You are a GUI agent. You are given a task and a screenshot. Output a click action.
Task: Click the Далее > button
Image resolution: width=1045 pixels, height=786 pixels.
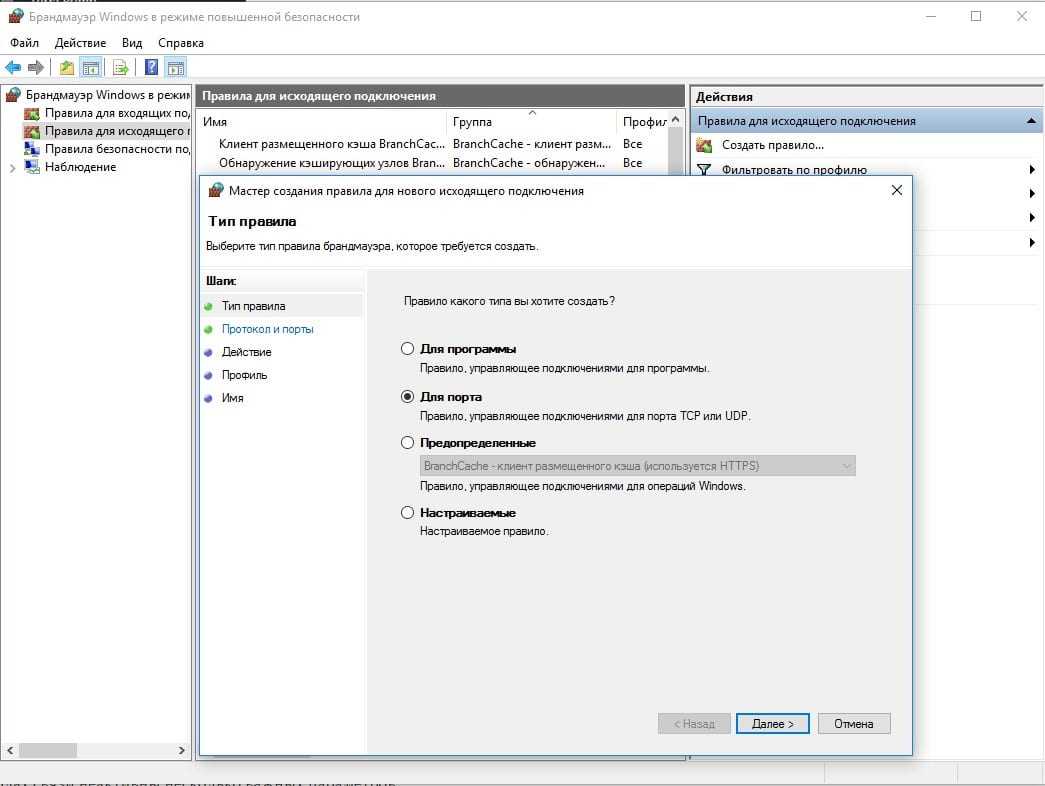tap(772, 724)
